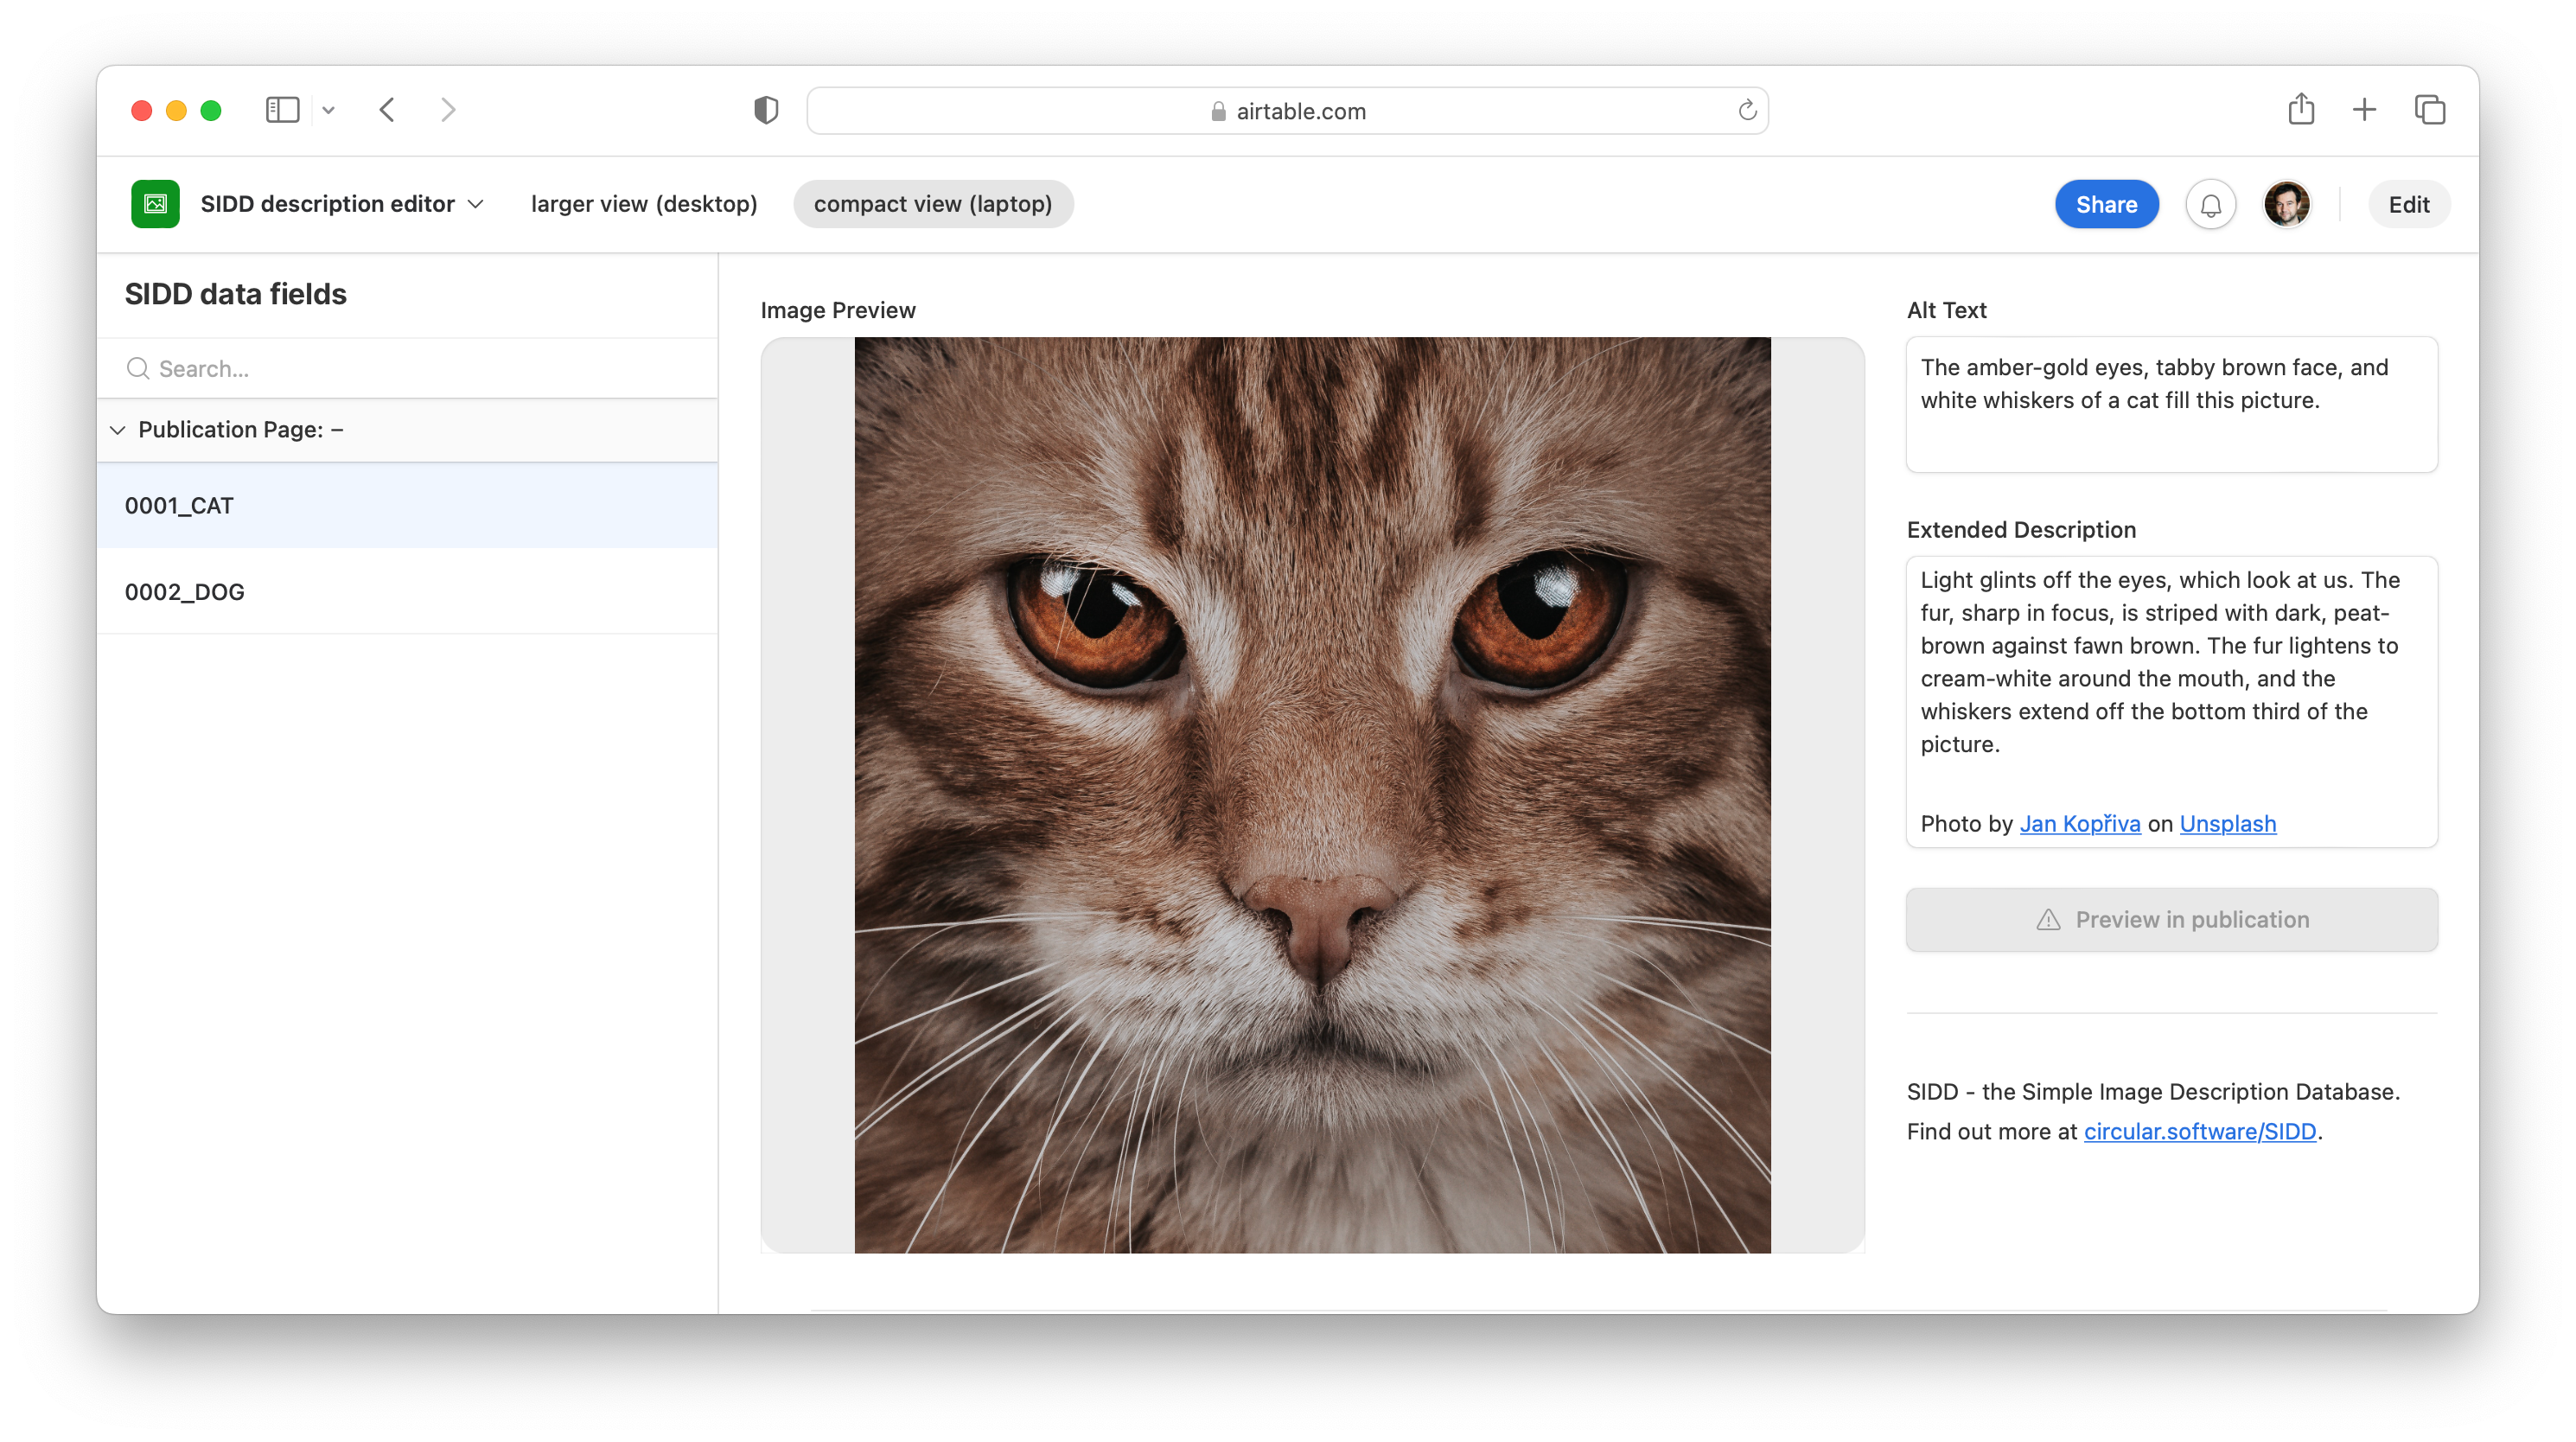Viewport: 2576px width, 1442px height.
Task: Open a new browser tab
Action: pyautogui.click(x=2364, y=109)
